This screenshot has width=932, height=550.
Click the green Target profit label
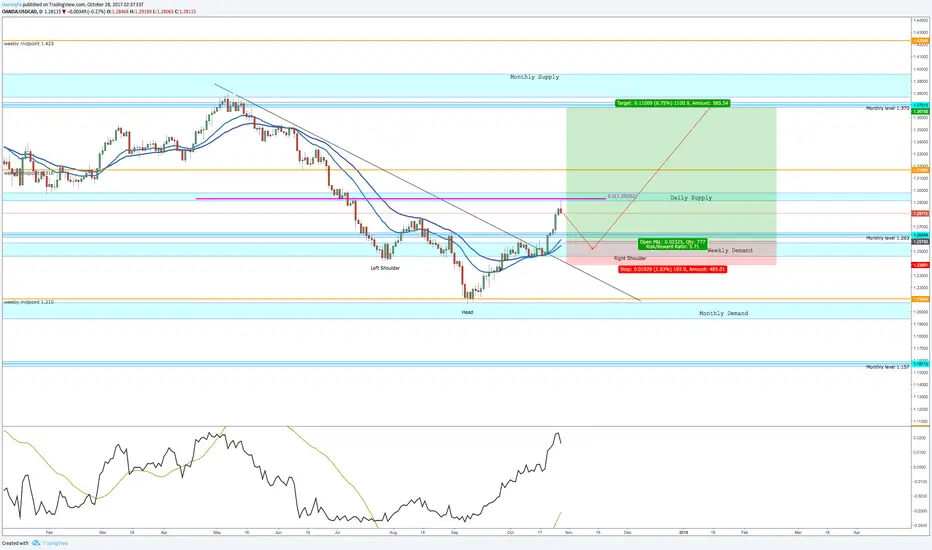click(672, 103)
